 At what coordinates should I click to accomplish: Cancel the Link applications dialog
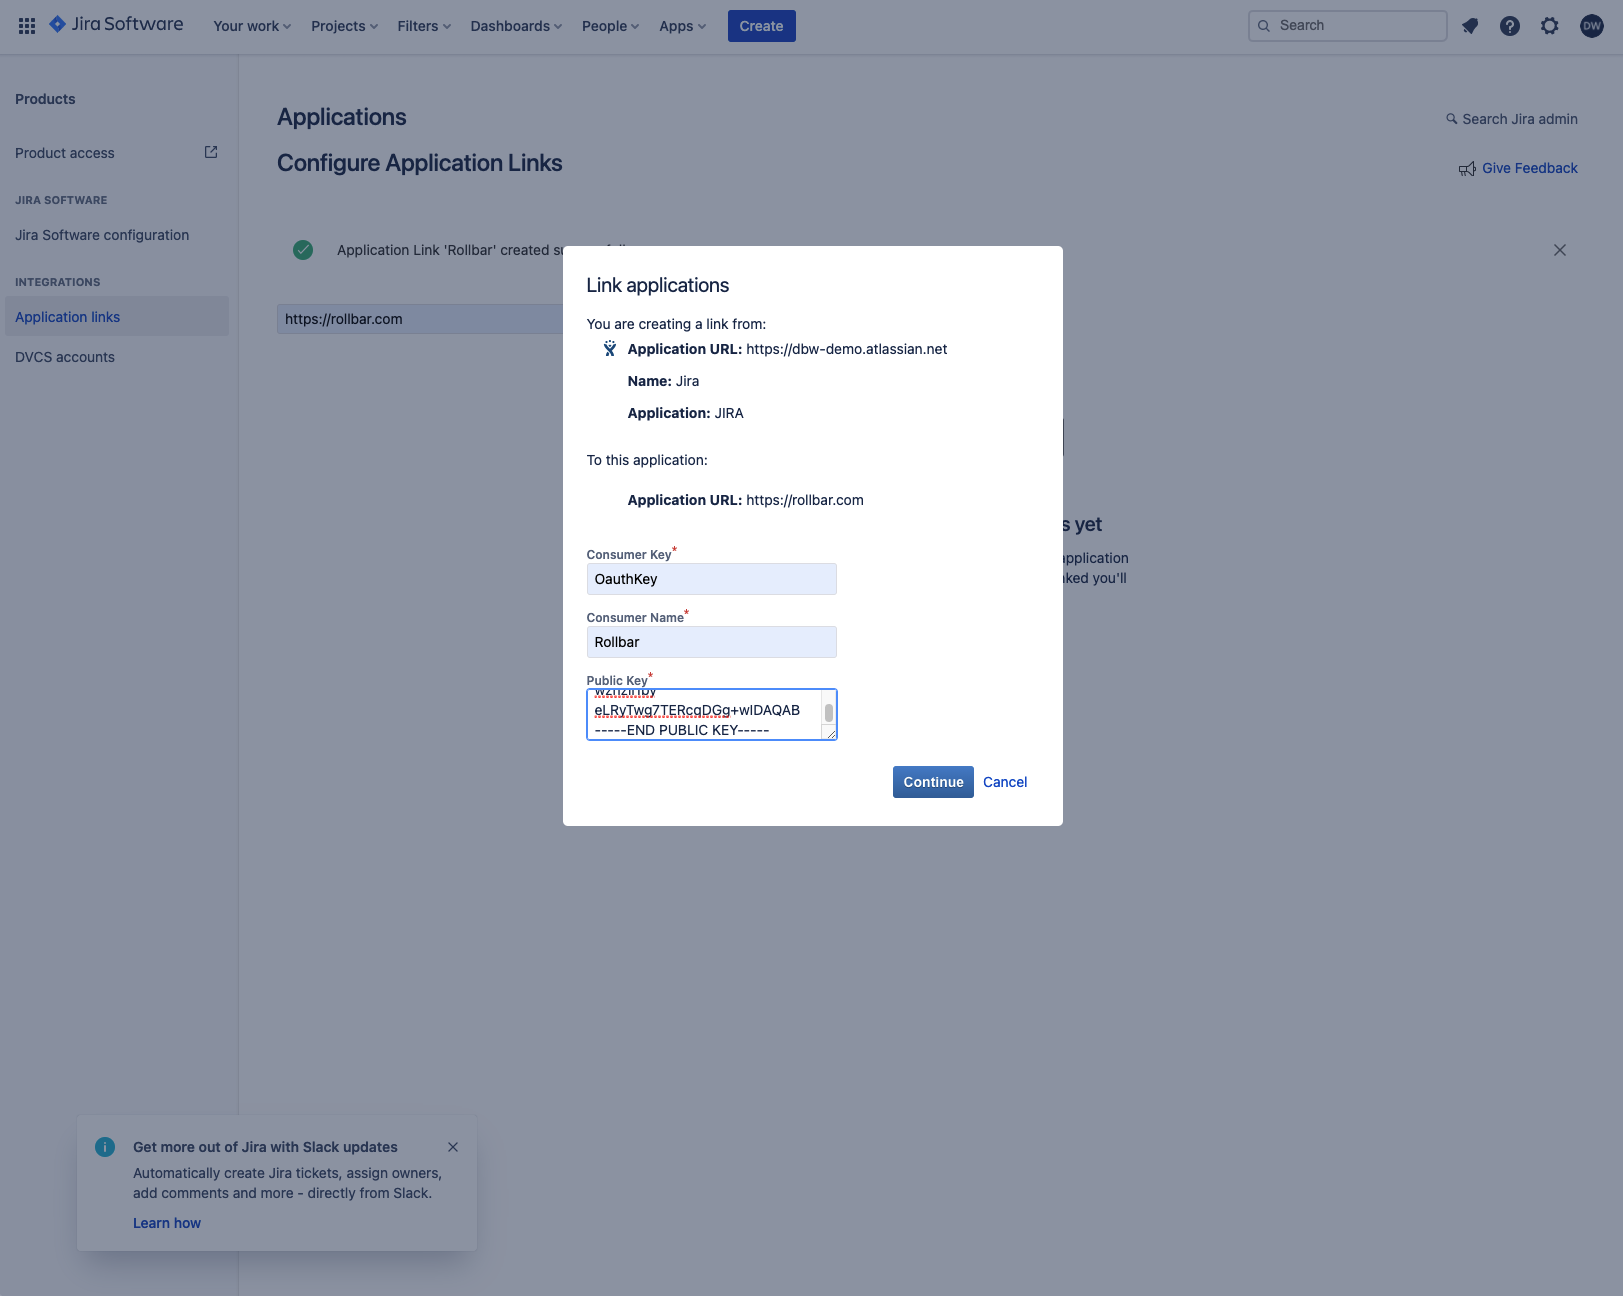[x=1005, y=782]
